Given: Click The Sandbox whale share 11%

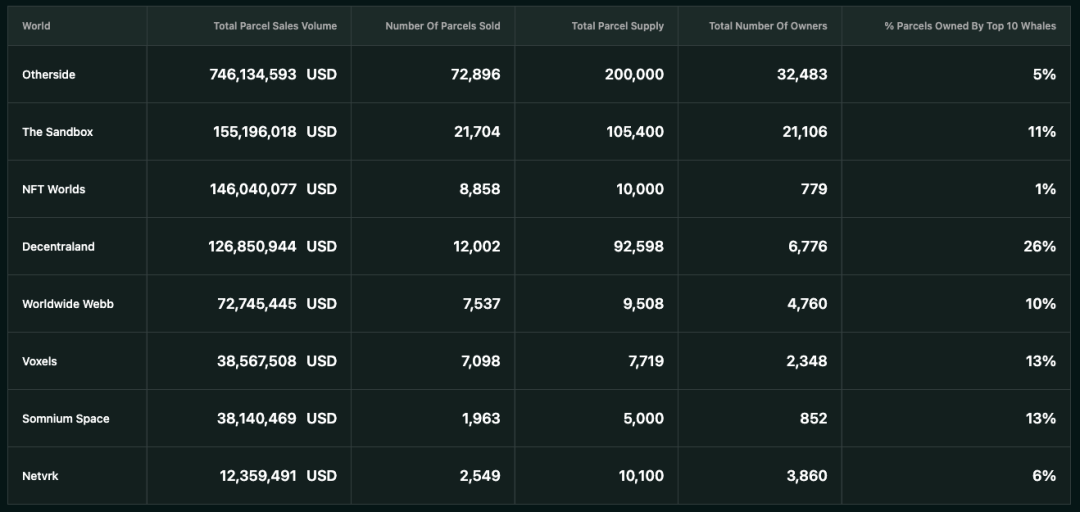Looking at the screenshot, I should 1042,132.
